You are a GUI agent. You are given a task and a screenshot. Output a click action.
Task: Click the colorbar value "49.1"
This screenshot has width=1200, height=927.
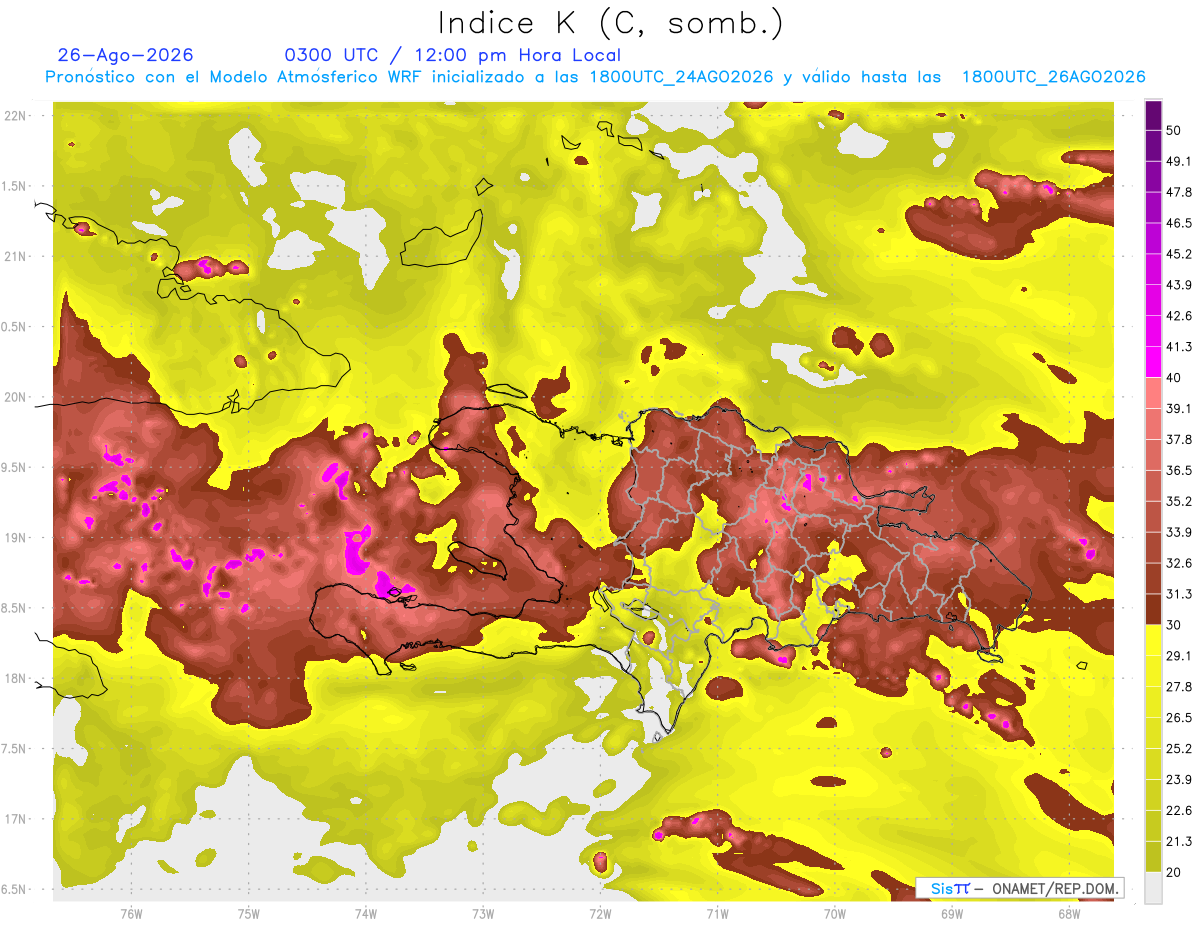pyautogui.click(x=1178, y=161)
